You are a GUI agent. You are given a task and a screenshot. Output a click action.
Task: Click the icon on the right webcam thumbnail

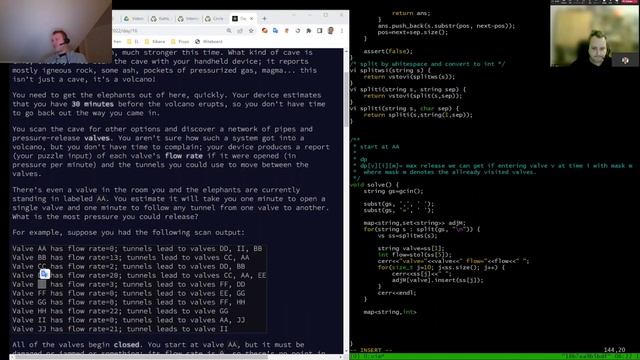click(x=625, y=60)
